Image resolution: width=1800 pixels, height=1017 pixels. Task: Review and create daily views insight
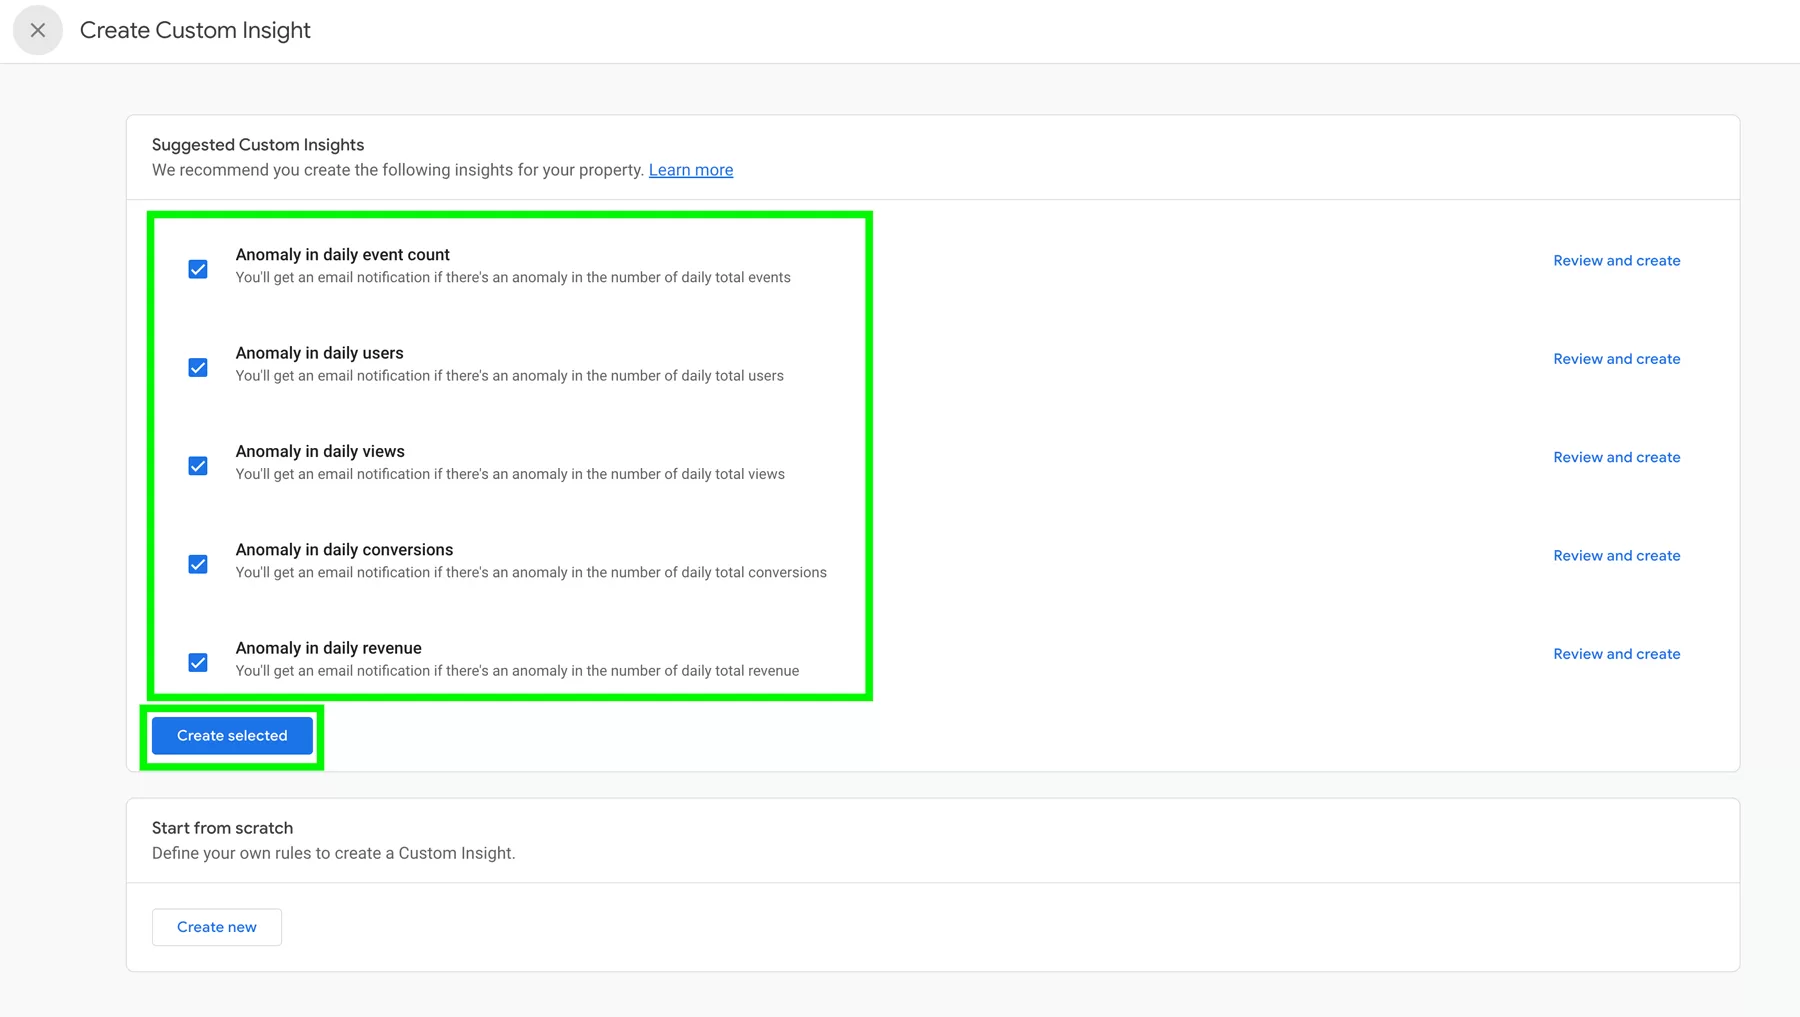(1617, 457)
